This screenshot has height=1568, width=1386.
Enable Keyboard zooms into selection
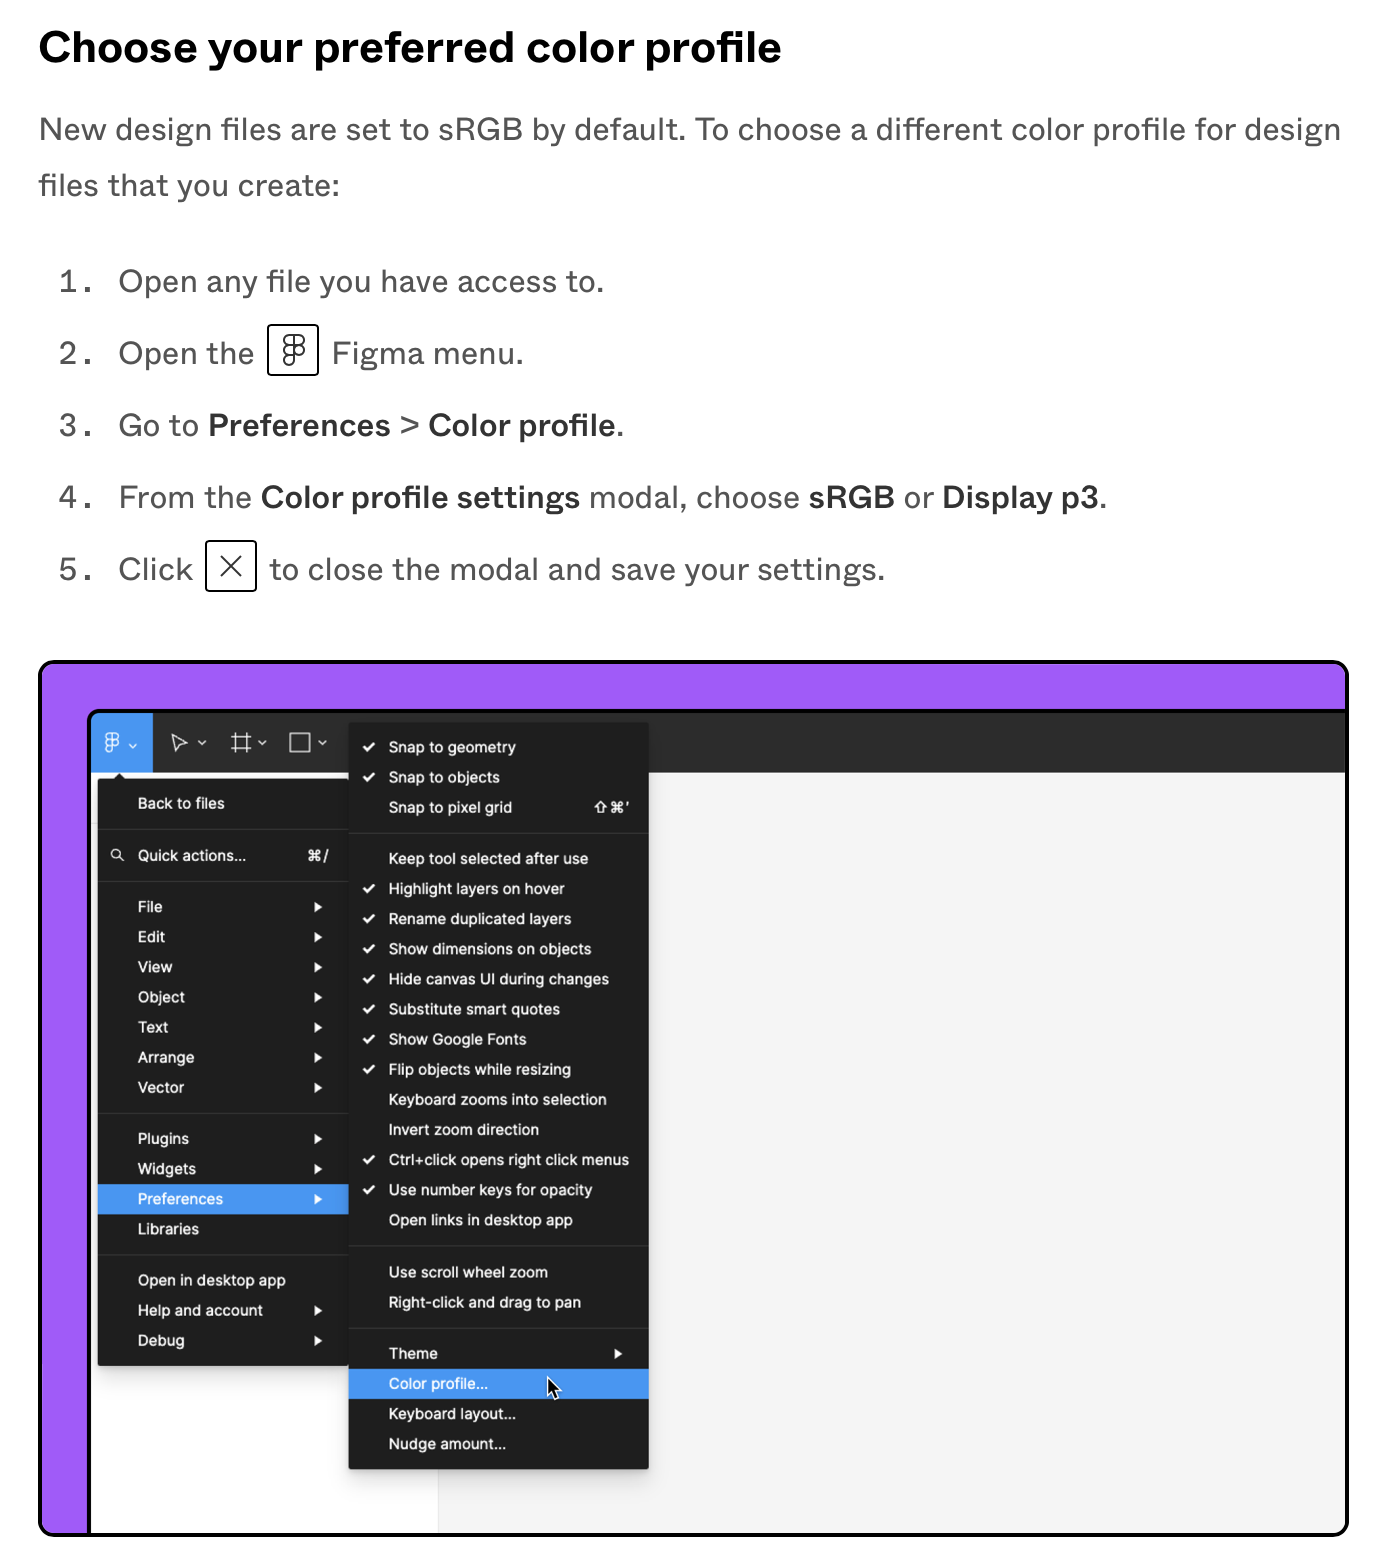[498, 1099]
